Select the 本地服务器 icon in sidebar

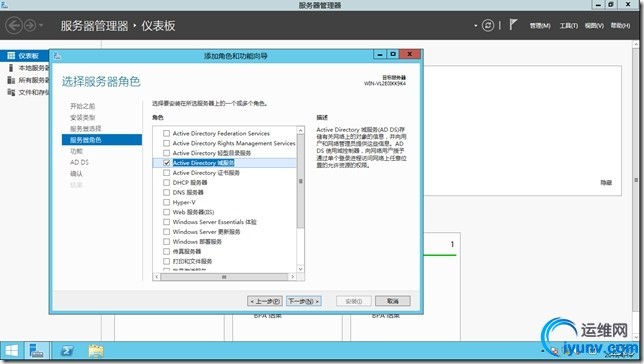(x=11, y=68)
